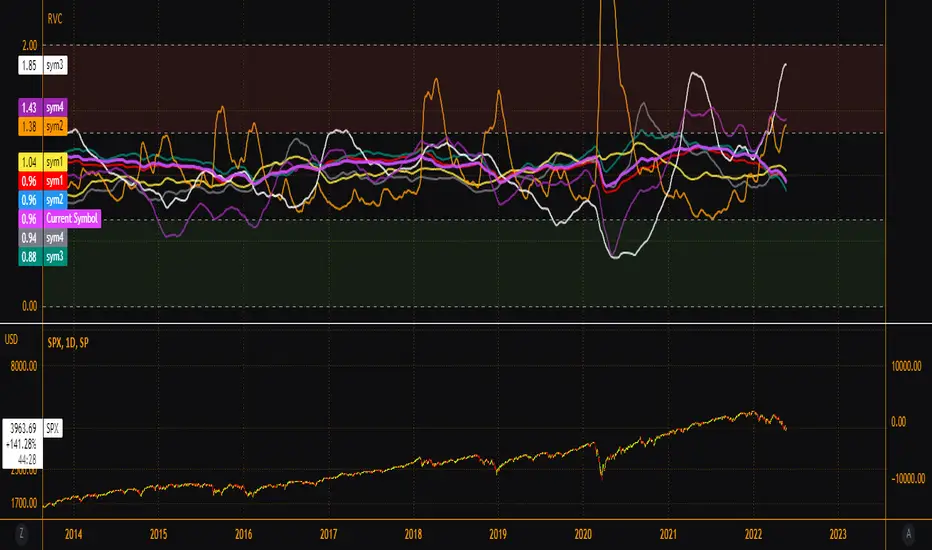Click the 2016 label on time axis
This screenshot has width=932, height=550.
[244, 534]
